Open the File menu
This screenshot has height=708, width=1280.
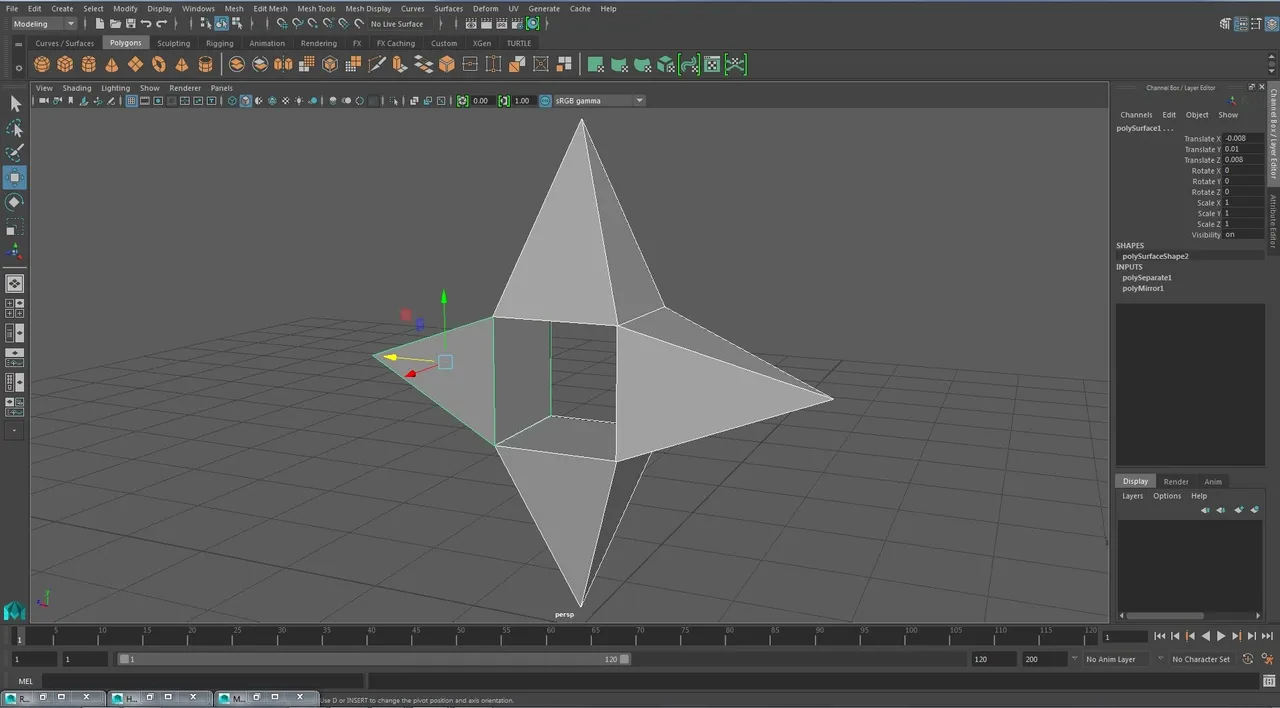coord(12,8)
